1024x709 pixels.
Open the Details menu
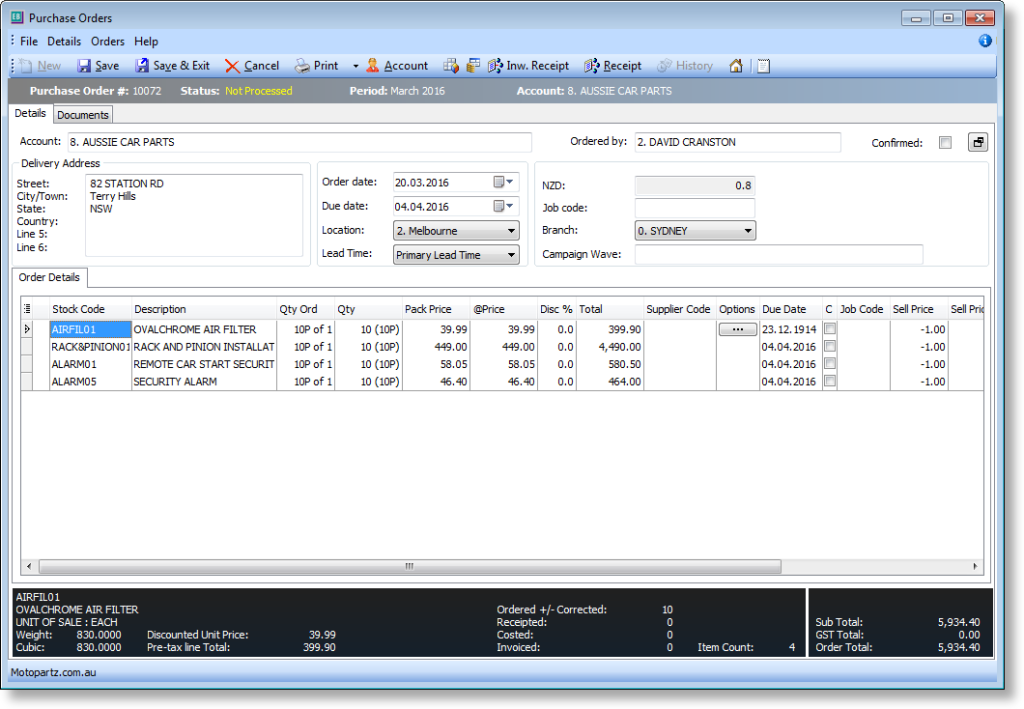[64, 41]
